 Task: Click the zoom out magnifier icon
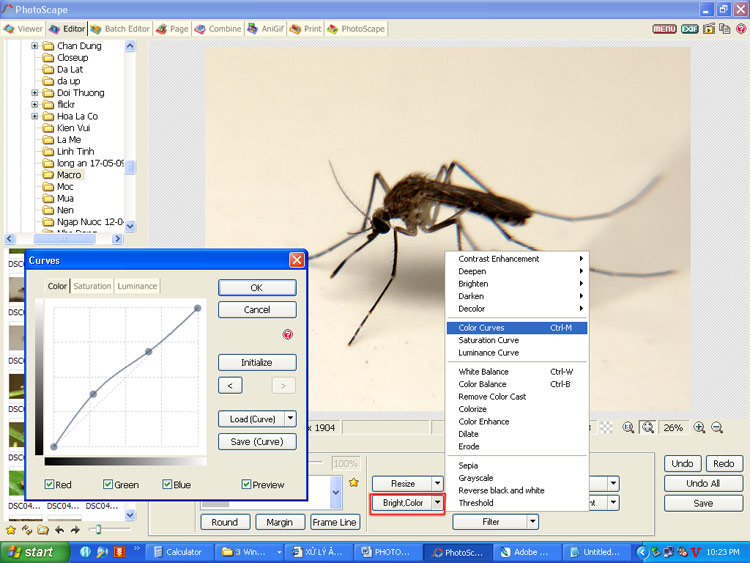(x=717, y=428)
